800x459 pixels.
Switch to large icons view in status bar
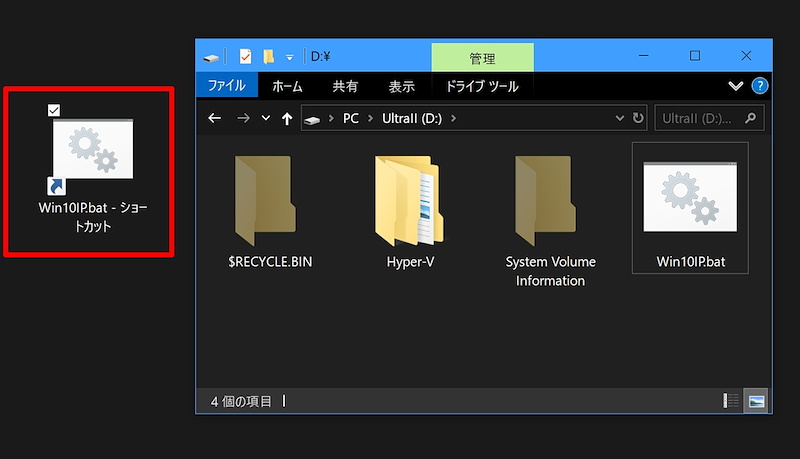point(756,401)
